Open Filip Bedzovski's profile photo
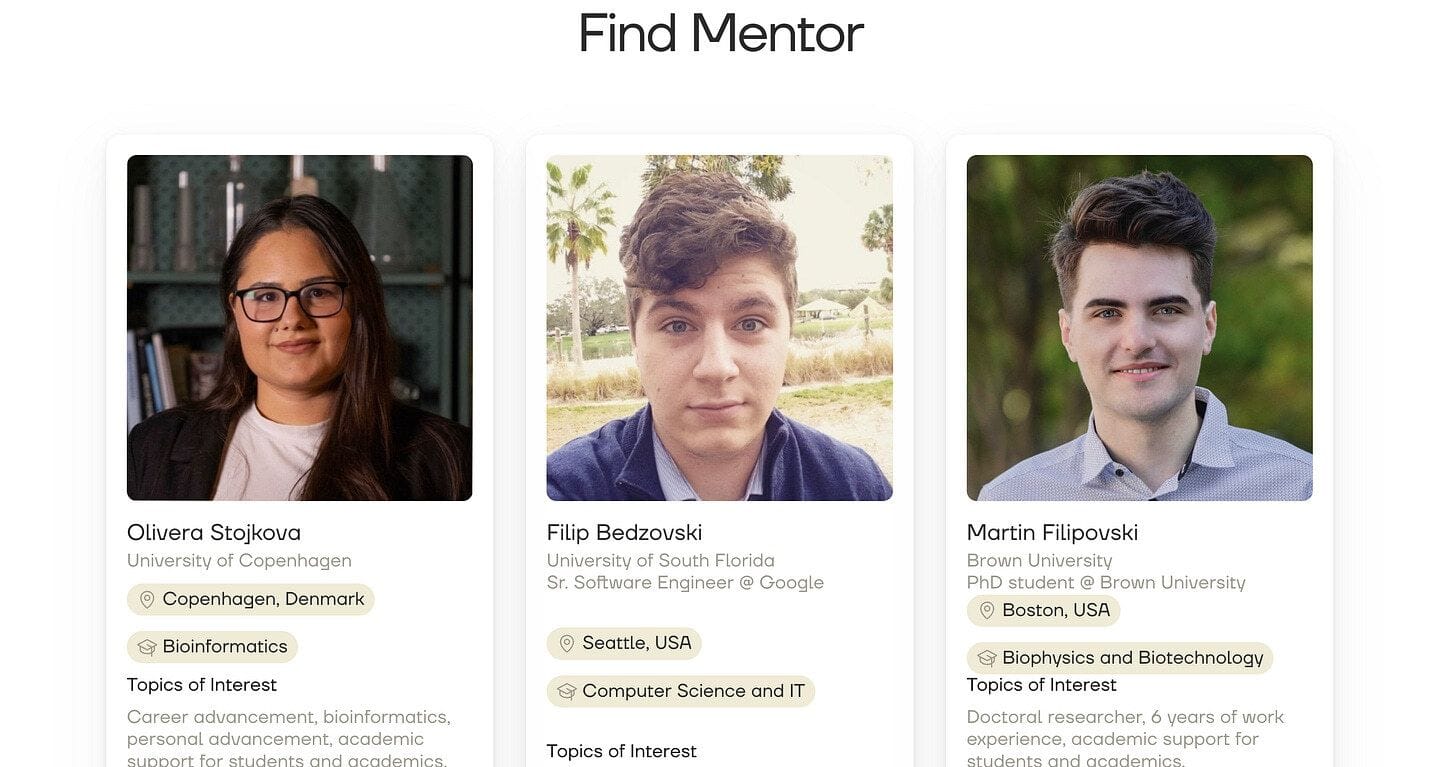Viewport: 1456px width, 767px height. click(x=719, y=327)
